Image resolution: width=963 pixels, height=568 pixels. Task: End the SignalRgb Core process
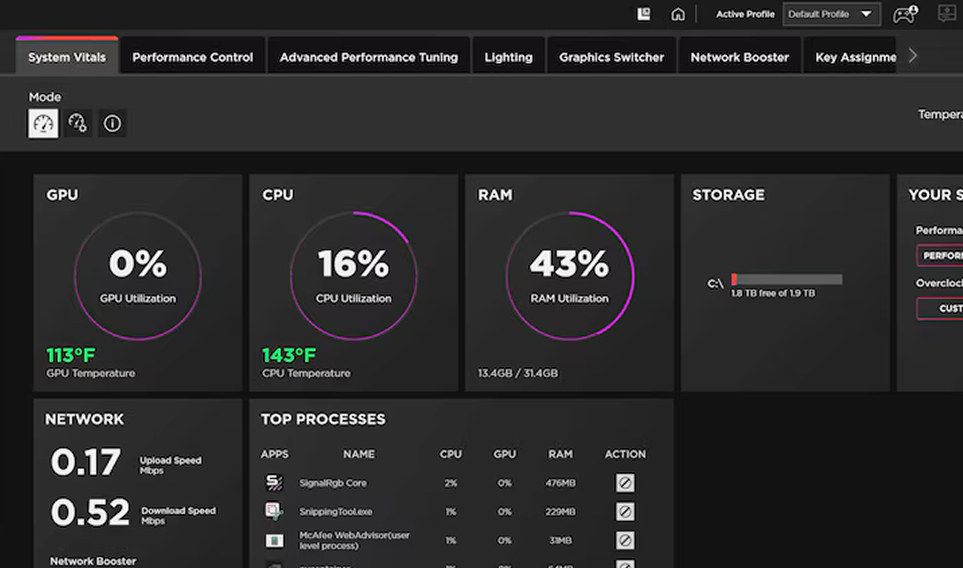coord(625,483)
